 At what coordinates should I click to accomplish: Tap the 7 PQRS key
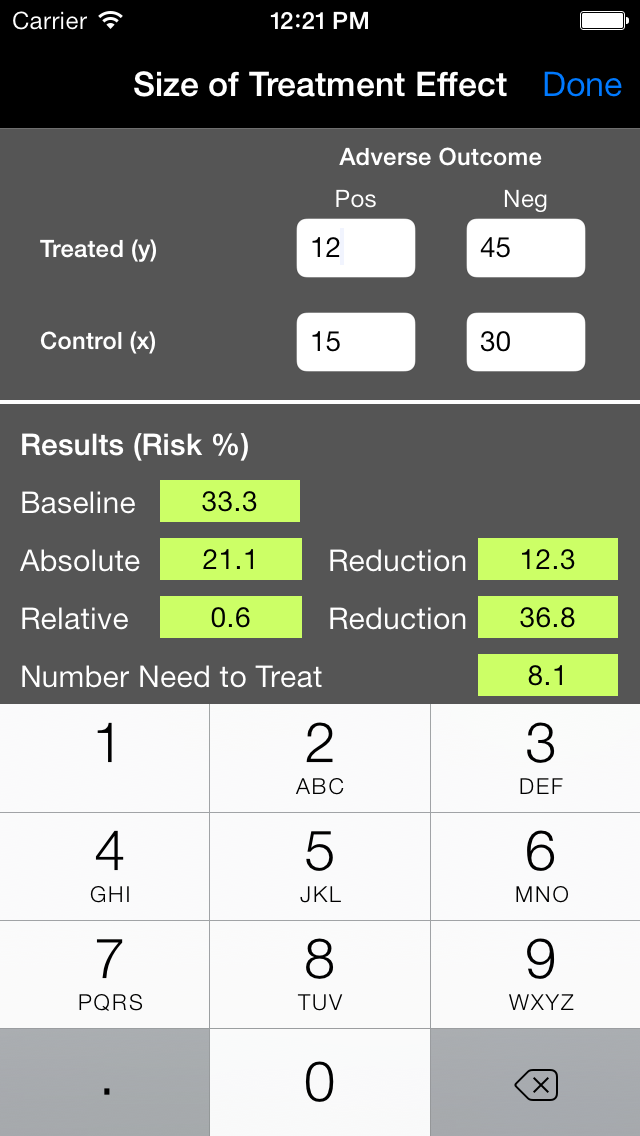(x=104, y=974)
